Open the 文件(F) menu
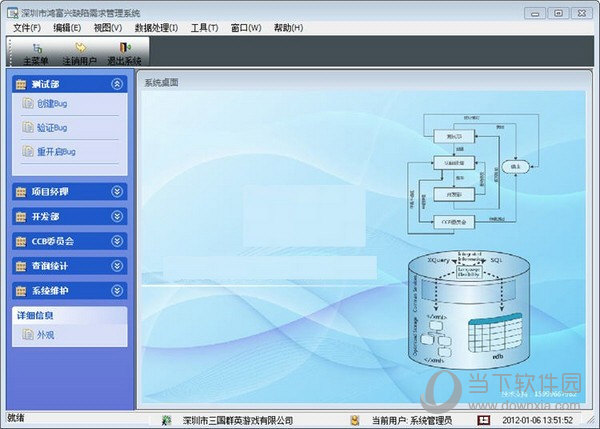Screen dimensions: 600x429 pos(27,27)
